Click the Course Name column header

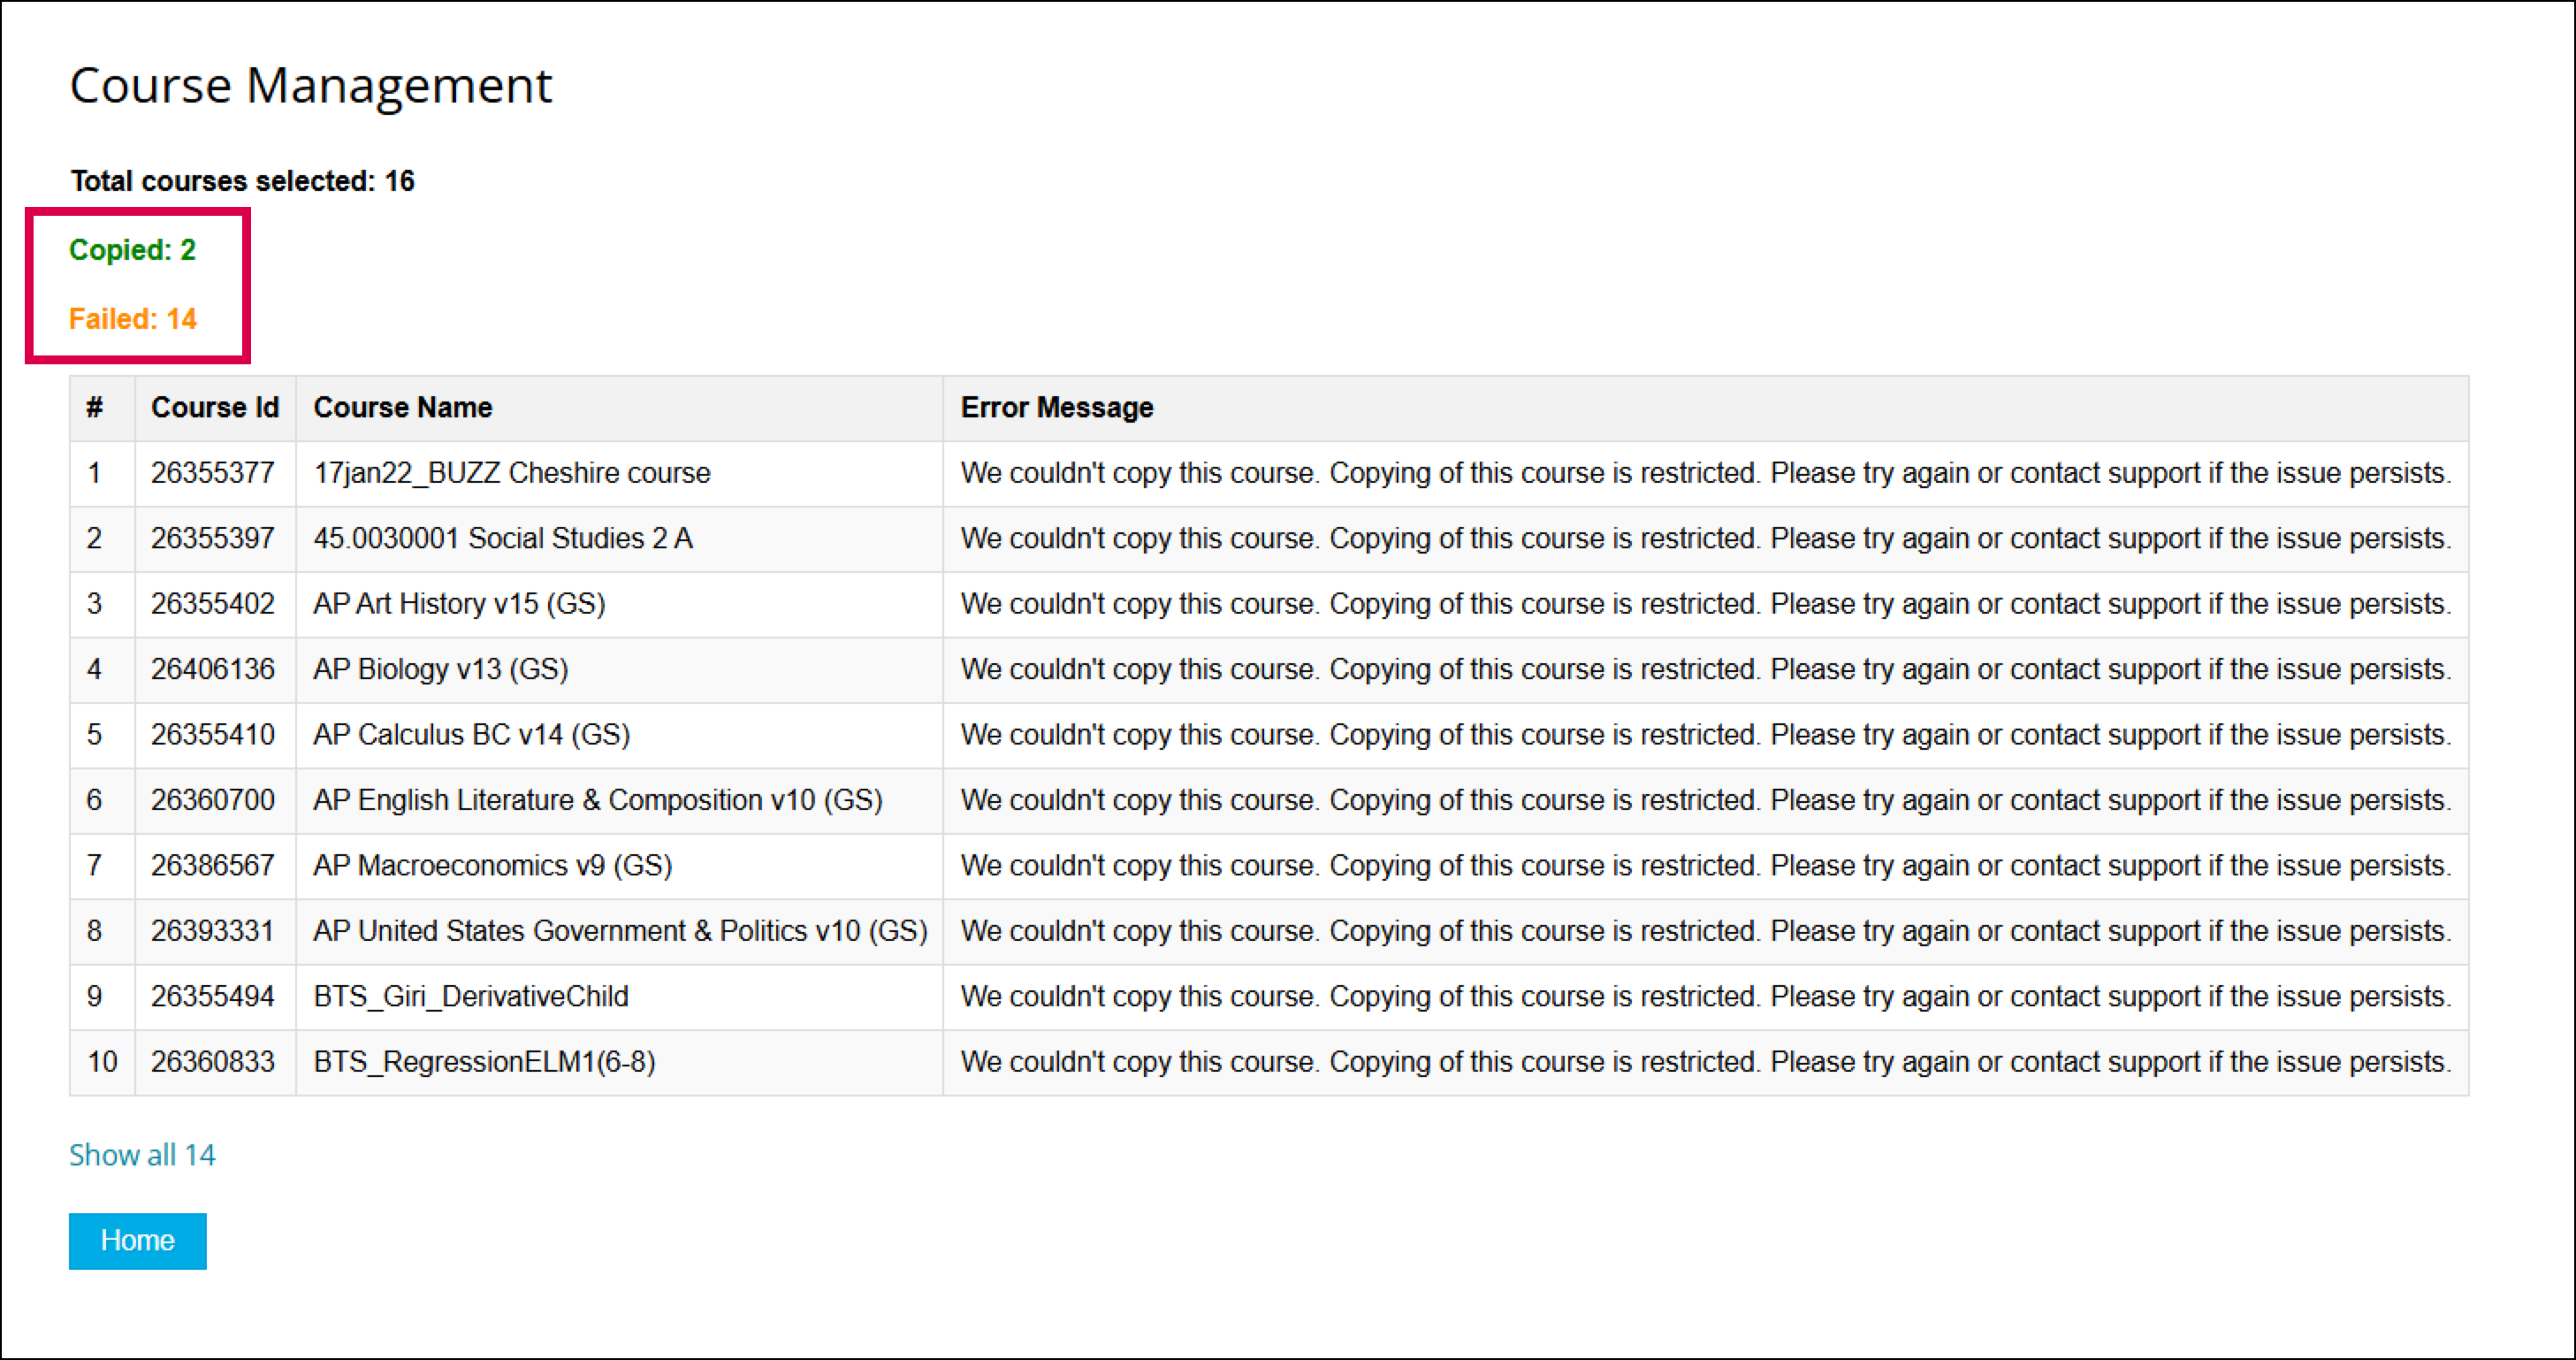pyautogui.click(x=402, y=407)
